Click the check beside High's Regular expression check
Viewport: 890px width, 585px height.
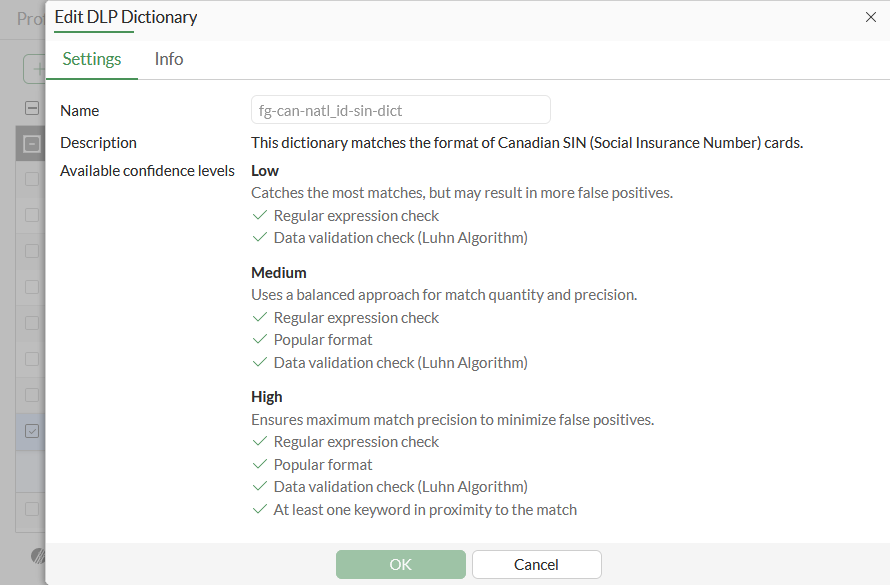tap(259, 441)
